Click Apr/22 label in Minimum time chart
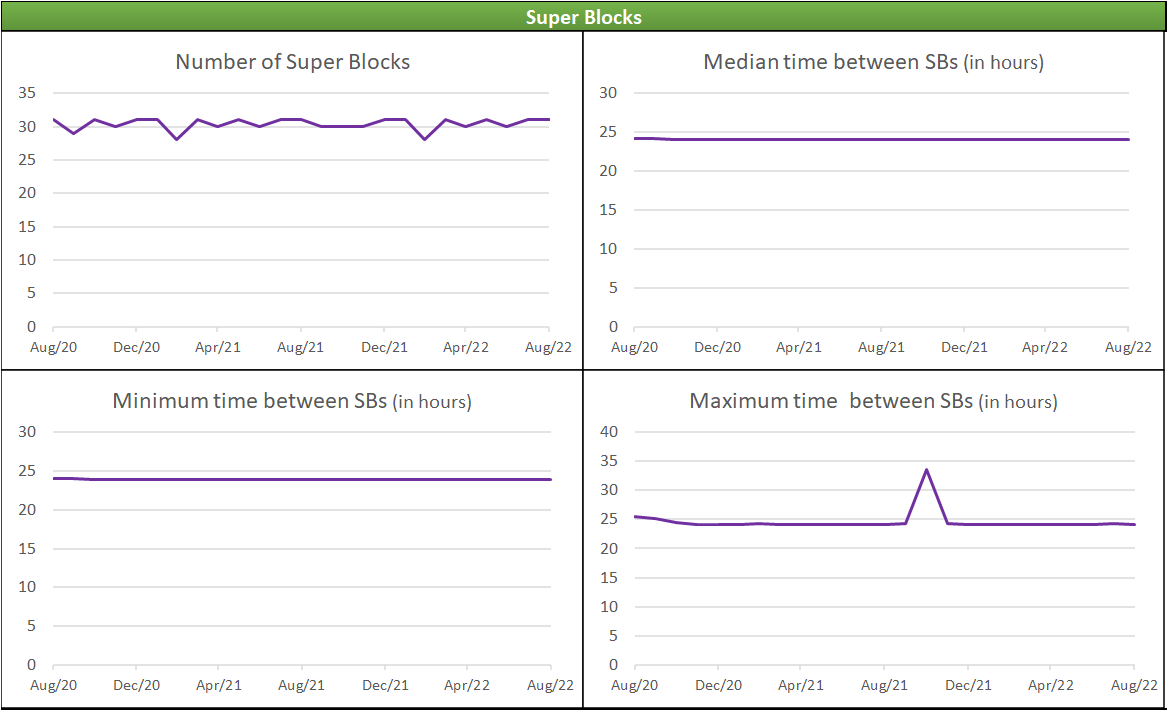Viewport: 1169px width, 710px height. (x=467, y=684)
